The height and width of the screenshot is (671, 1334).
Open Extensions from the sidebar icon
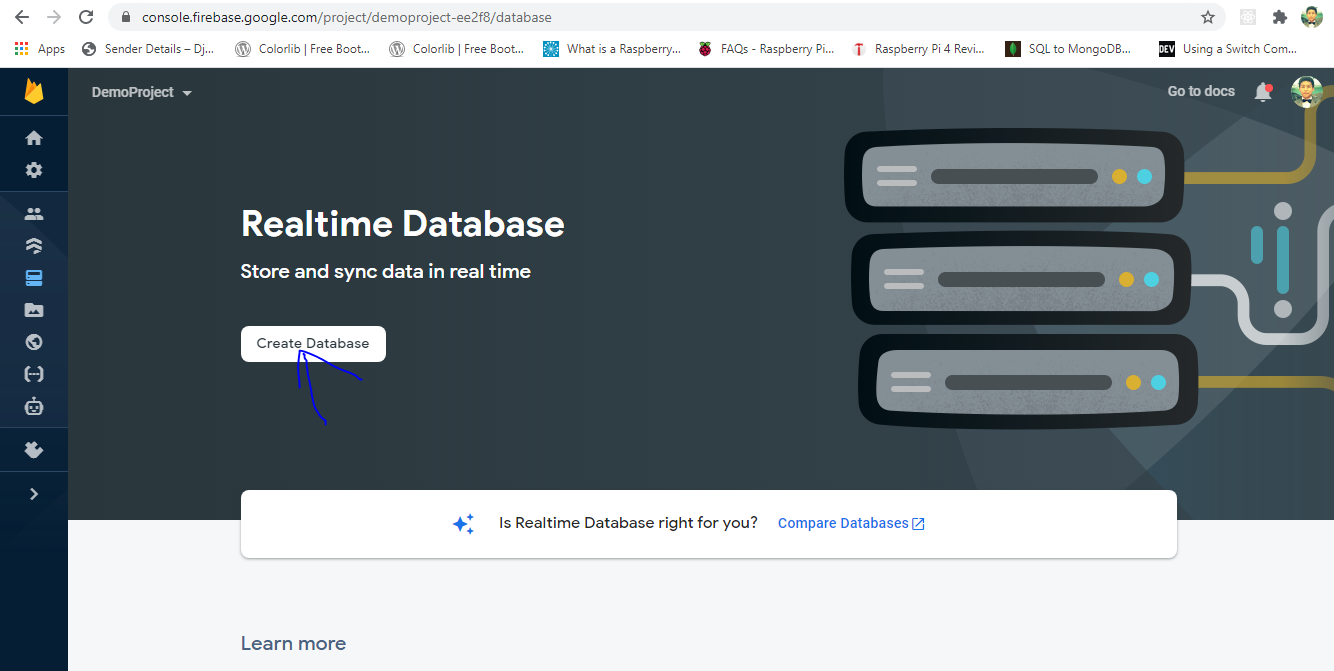pyautogui.click(x=34, y=451)
